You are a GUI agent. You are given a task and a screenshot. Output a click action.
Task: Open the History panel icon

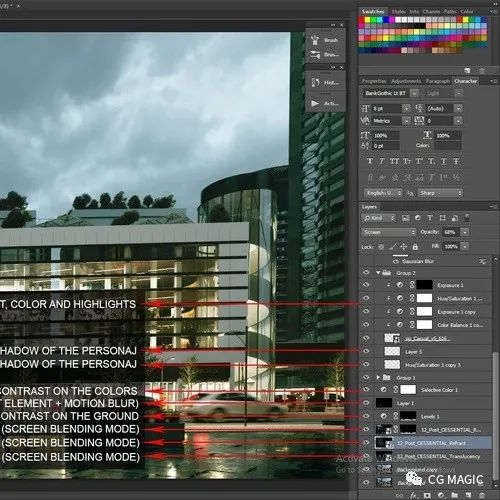click(315, 82)
